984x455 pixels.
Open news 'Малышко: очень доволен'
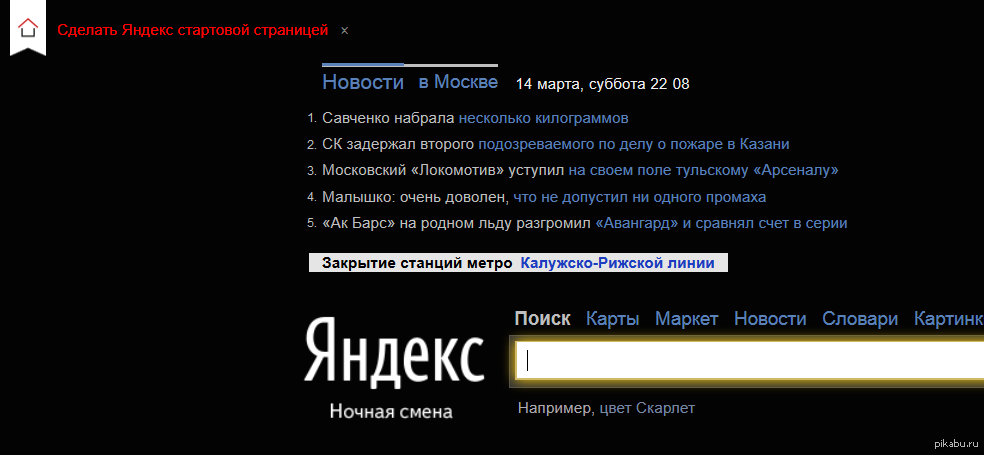[543, 197]
